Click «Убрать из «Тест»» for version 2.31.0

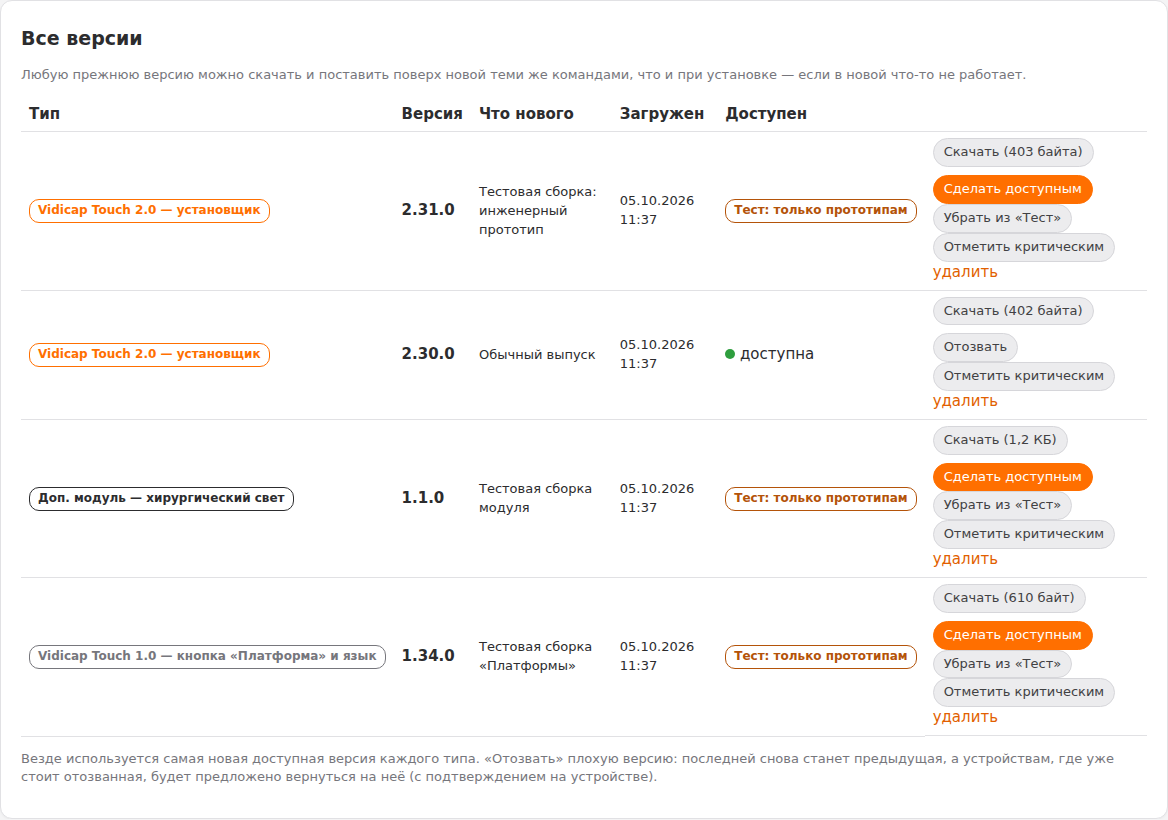click(x=1002, y=218)
